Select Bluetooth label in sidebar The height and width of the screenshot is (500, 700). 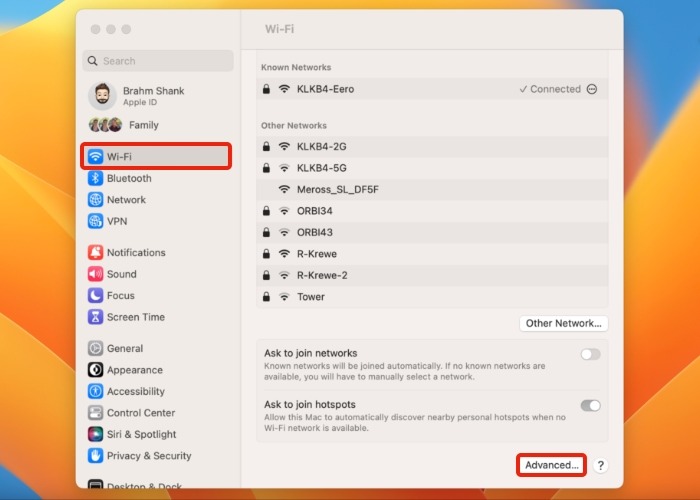(x=129, y=178)
